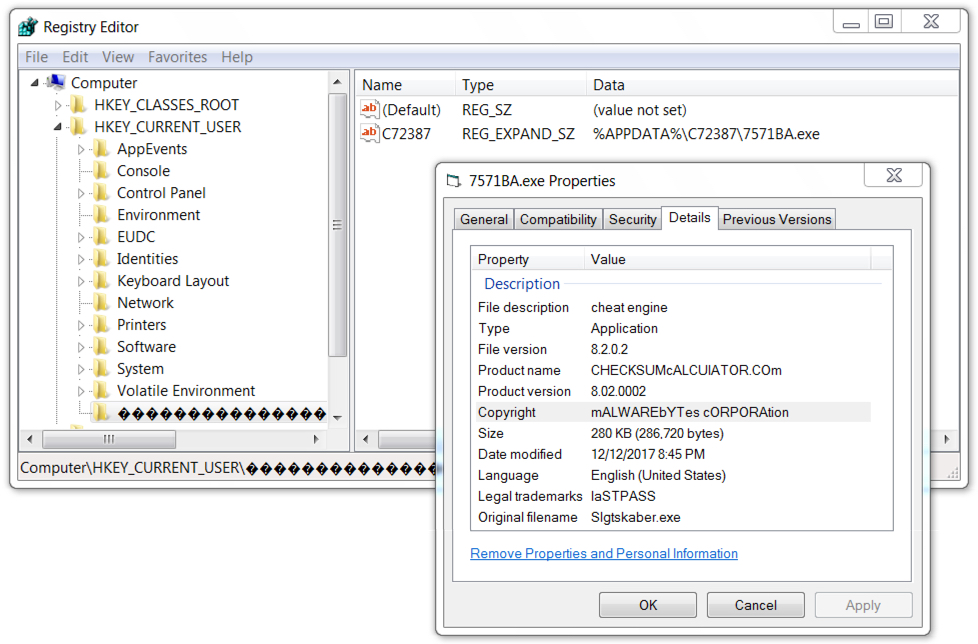Click the Network folder icon
Viewport: 978px width, 644px height.
click(x=101, y=303)
